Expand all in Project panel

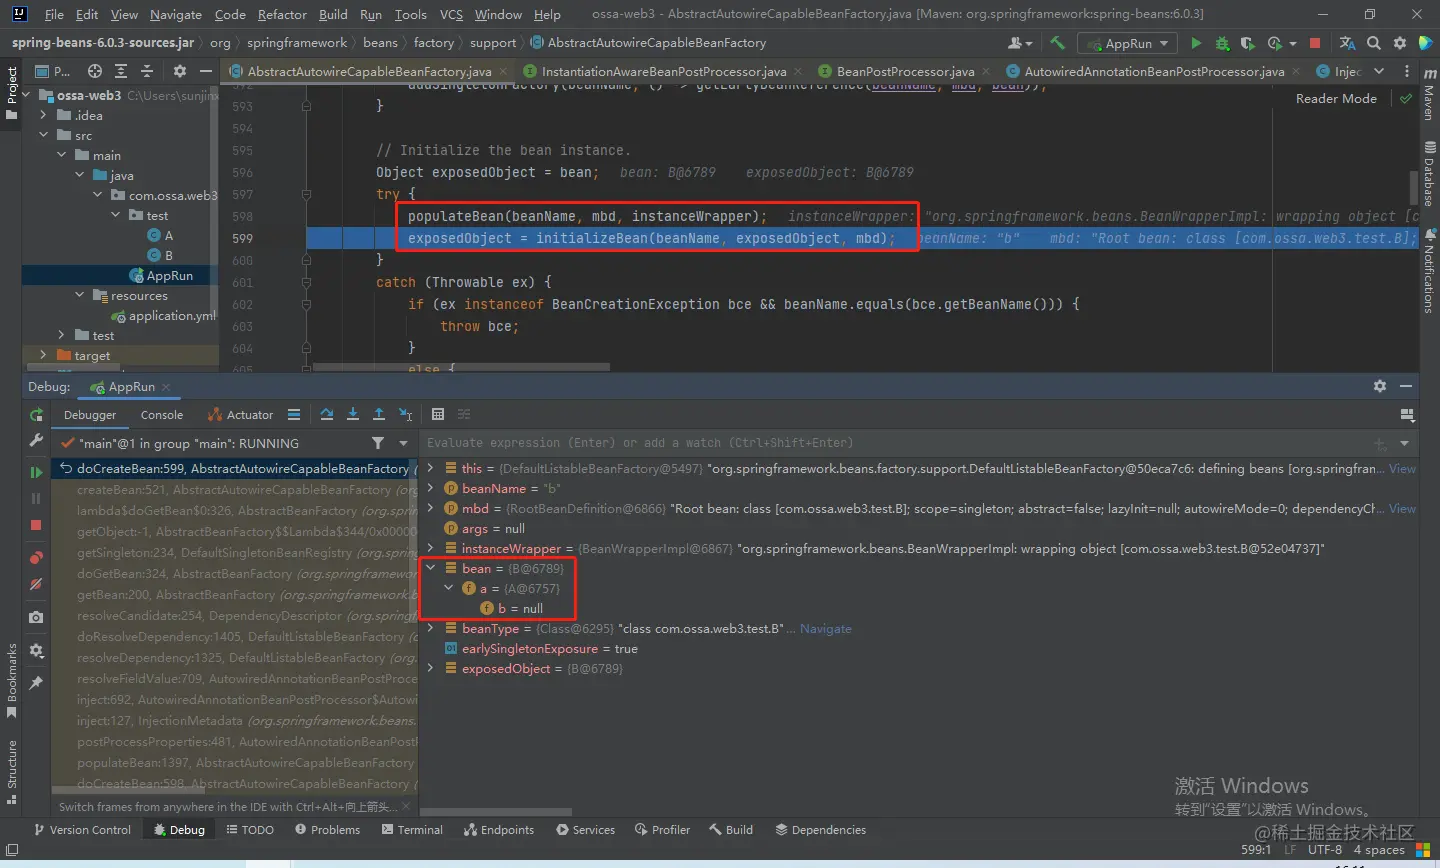[x=121, y=71]
